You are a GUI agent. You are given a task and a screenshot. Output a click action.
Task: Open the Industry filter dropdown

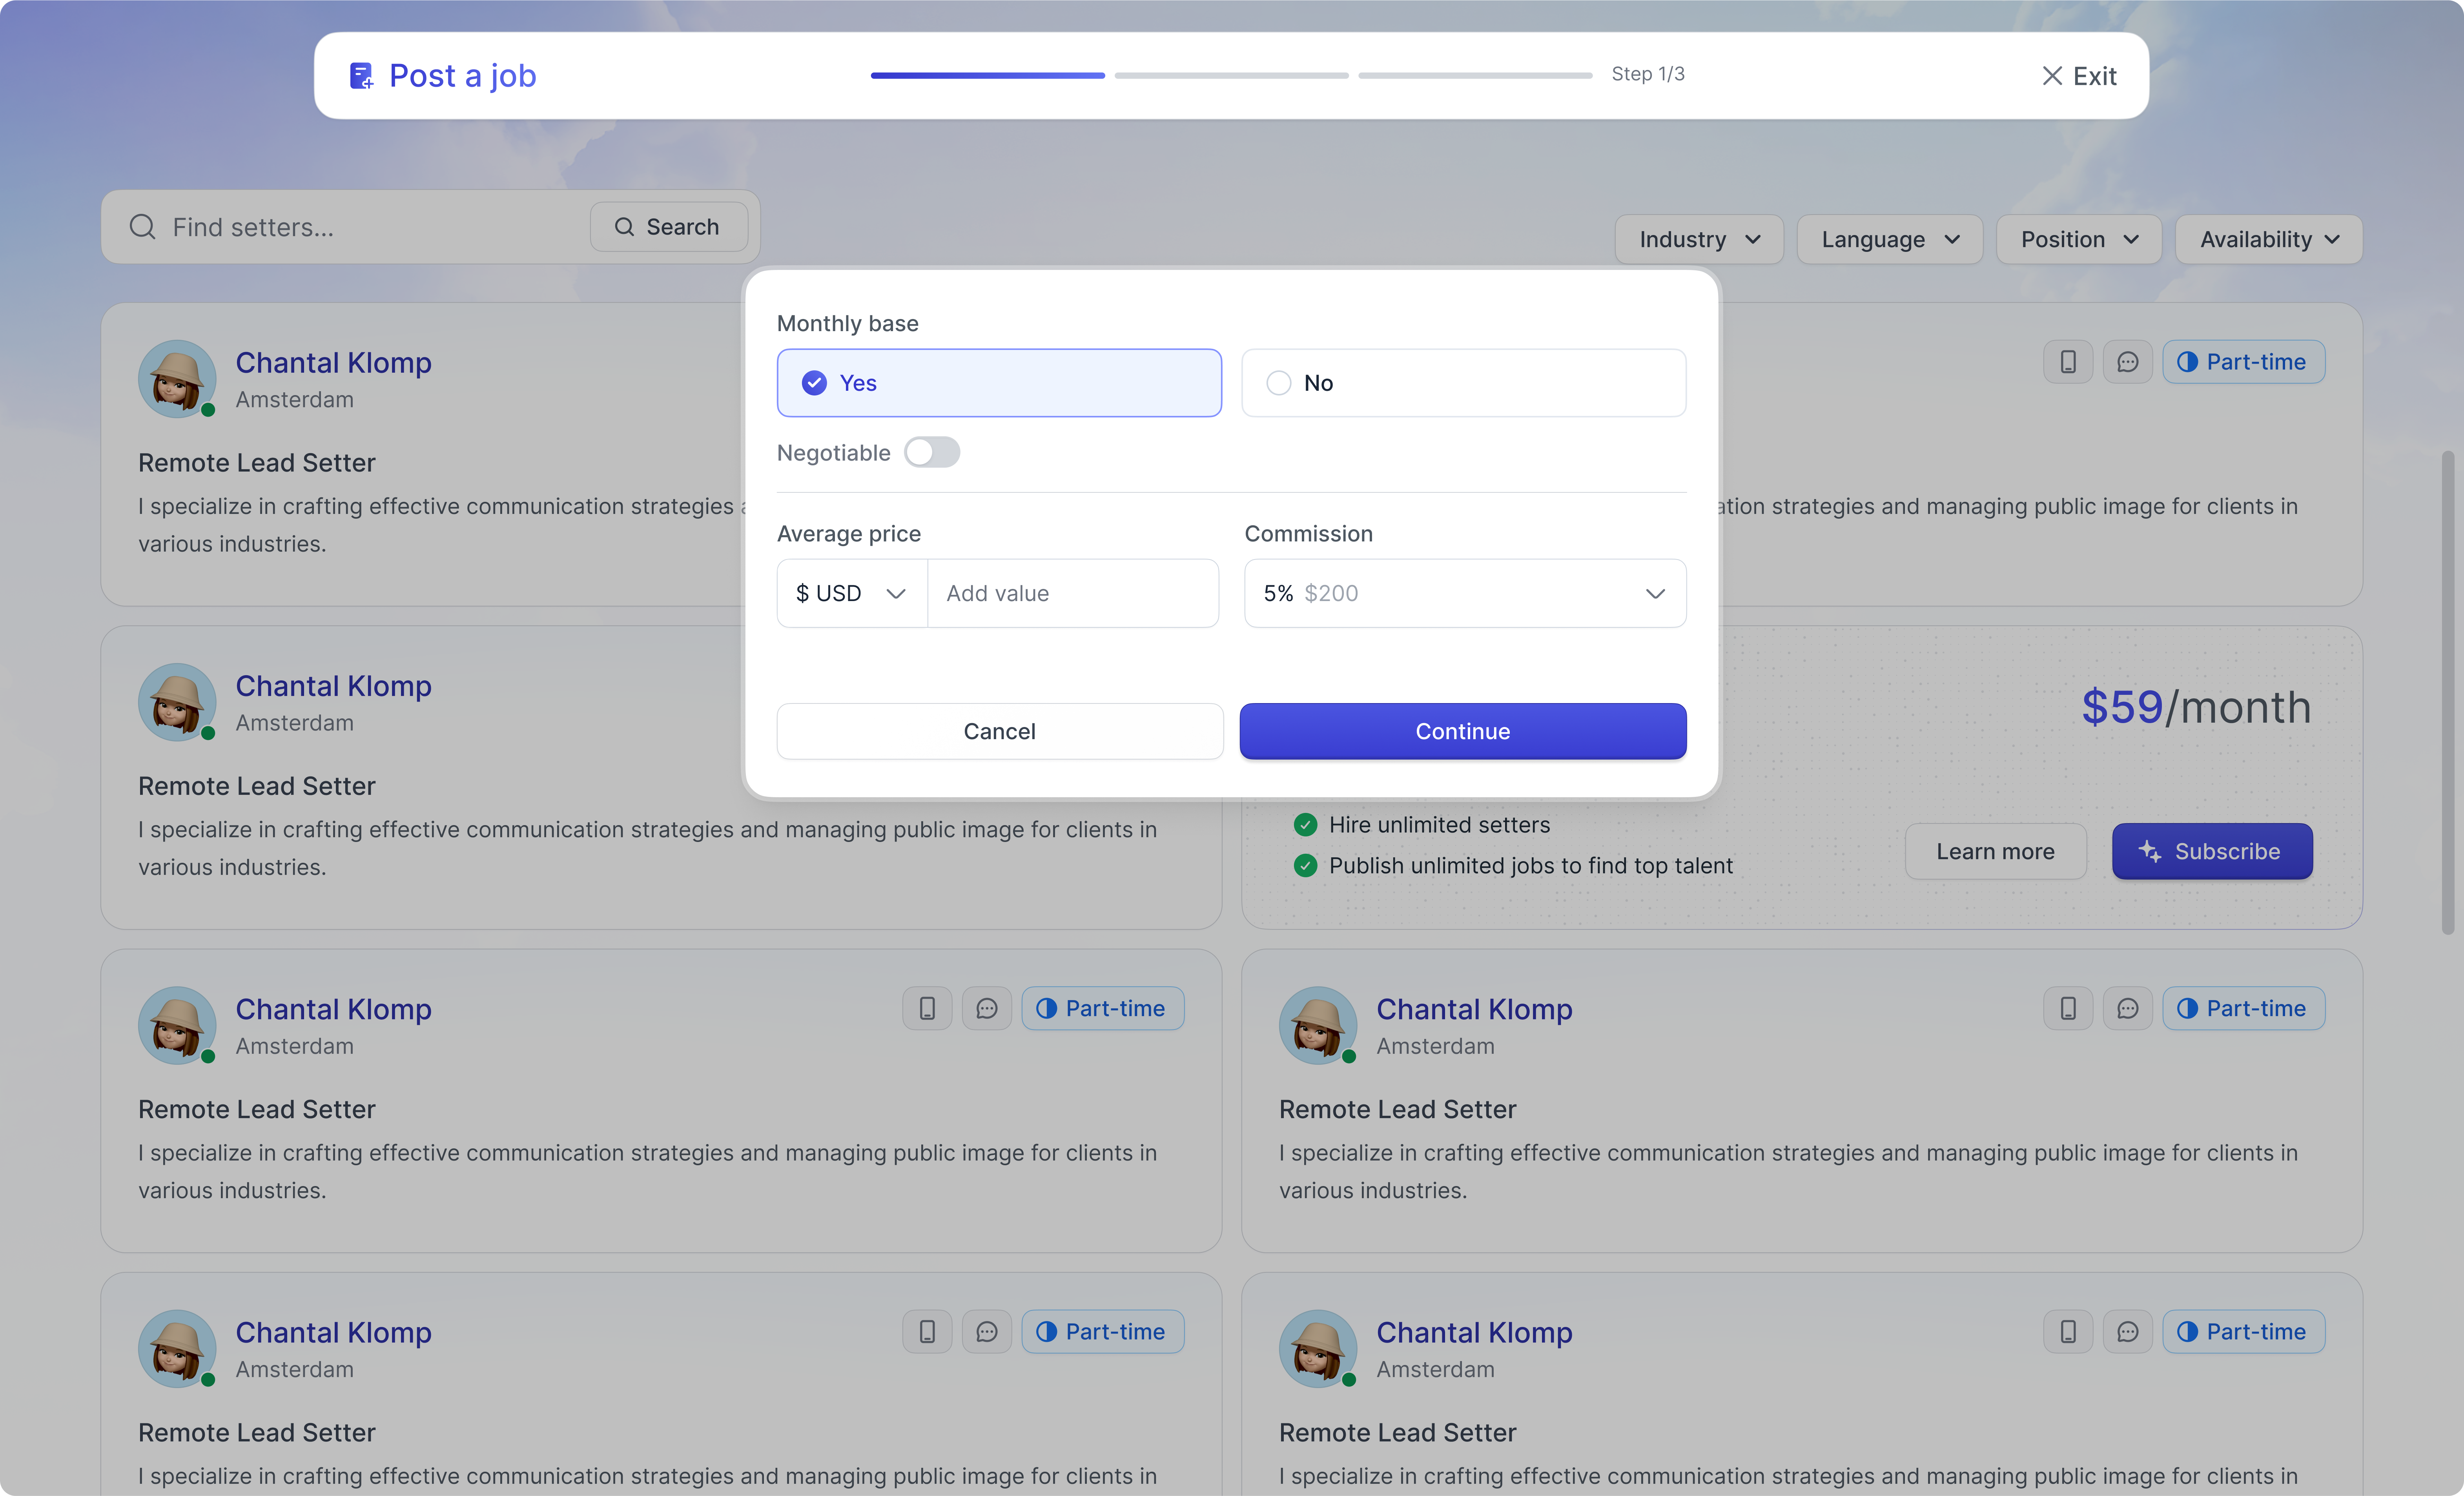(1699, 239)
